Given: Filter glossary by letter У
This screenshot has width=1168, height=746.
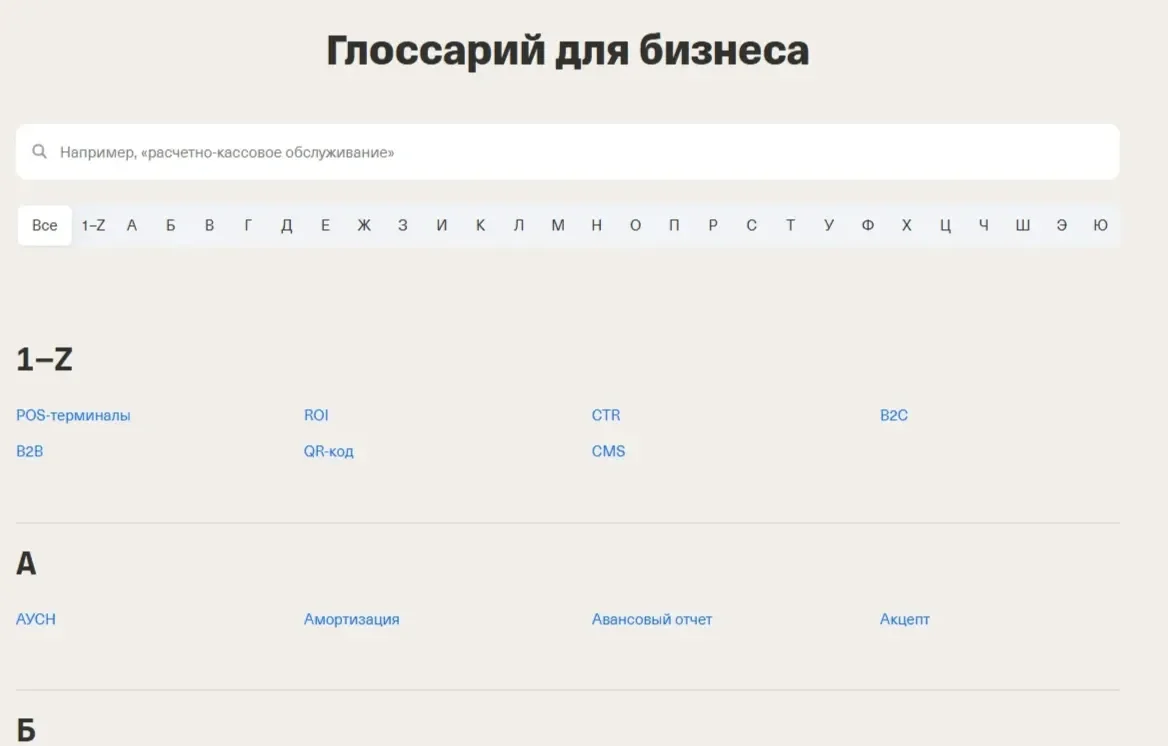Looking at the screenshot, I should [829, 225].
